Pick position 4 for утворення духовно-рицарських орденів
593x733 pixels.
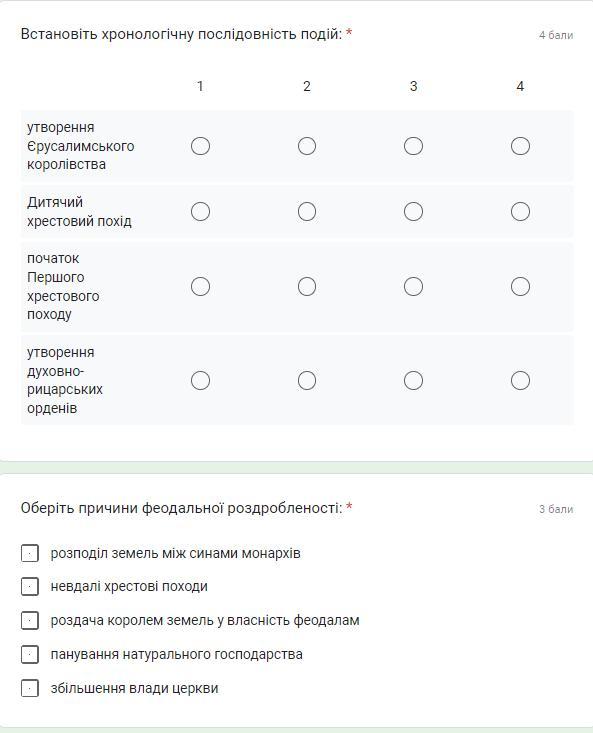point(520,380)
